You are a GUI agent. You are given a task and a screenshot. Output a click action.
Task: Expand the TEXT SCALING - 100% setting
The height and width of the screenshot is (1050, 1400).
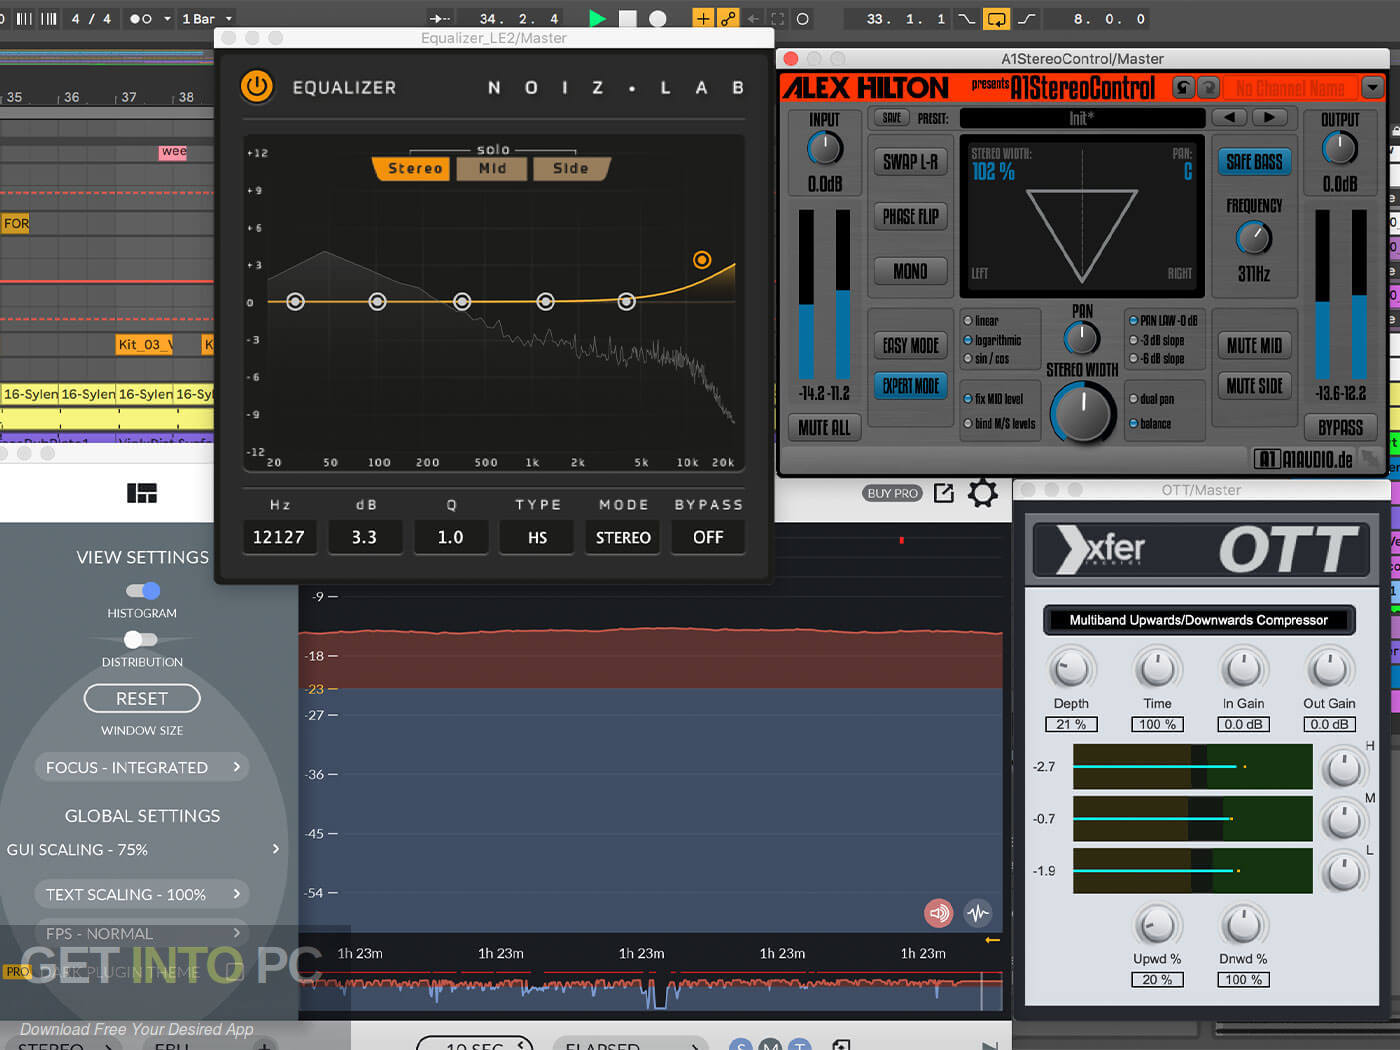pos(142,894)
